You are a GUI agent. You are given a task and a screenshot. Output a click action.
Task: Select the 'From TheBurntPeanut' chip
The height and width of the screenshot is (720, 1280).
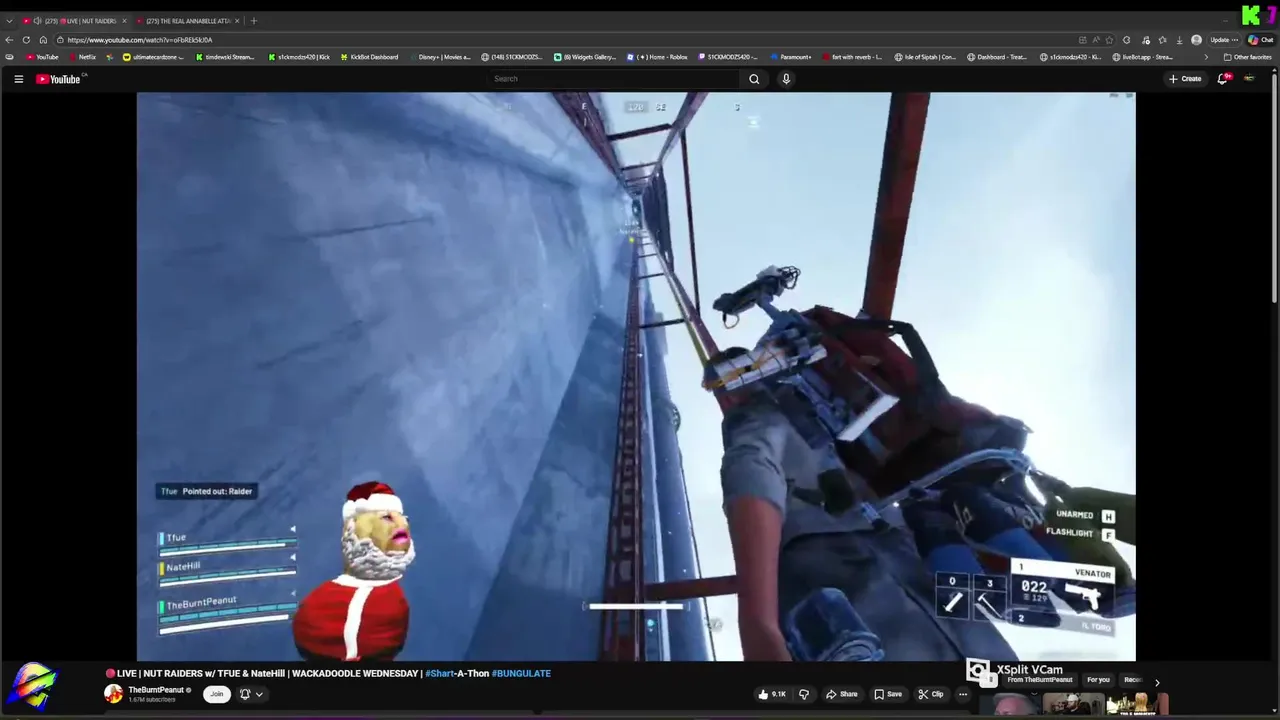pos(1040,680)
